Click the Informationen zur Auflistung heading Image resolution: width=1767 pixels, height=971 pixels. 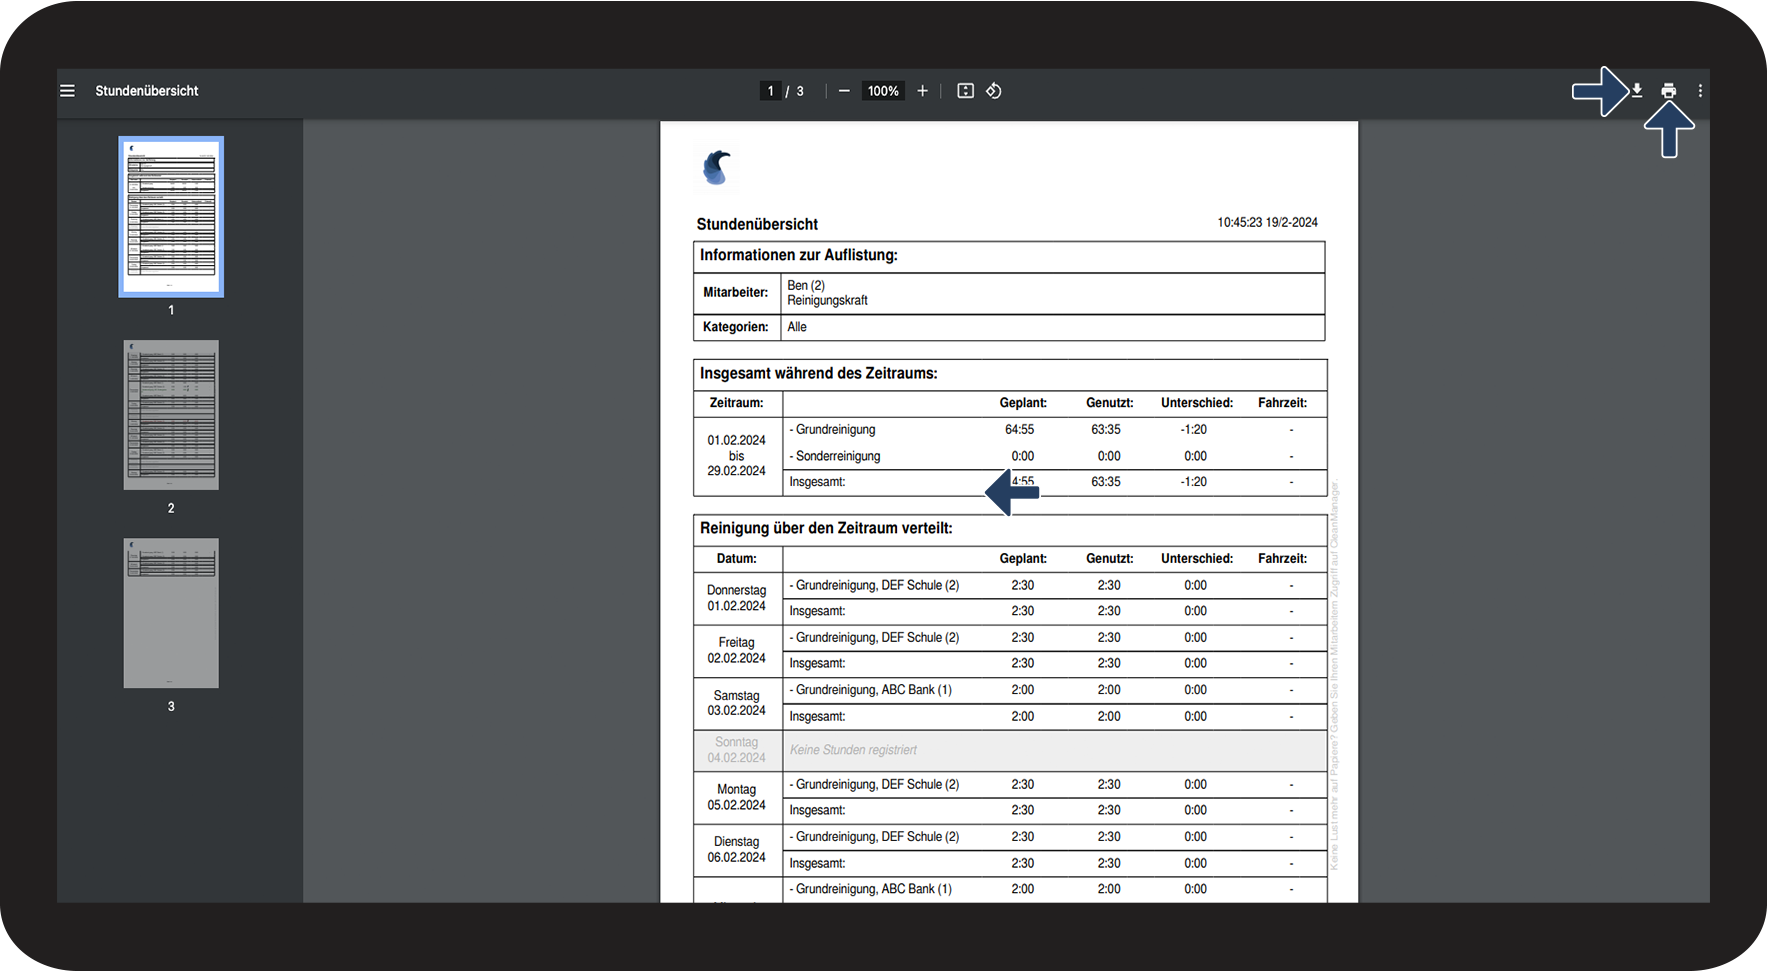799,255
